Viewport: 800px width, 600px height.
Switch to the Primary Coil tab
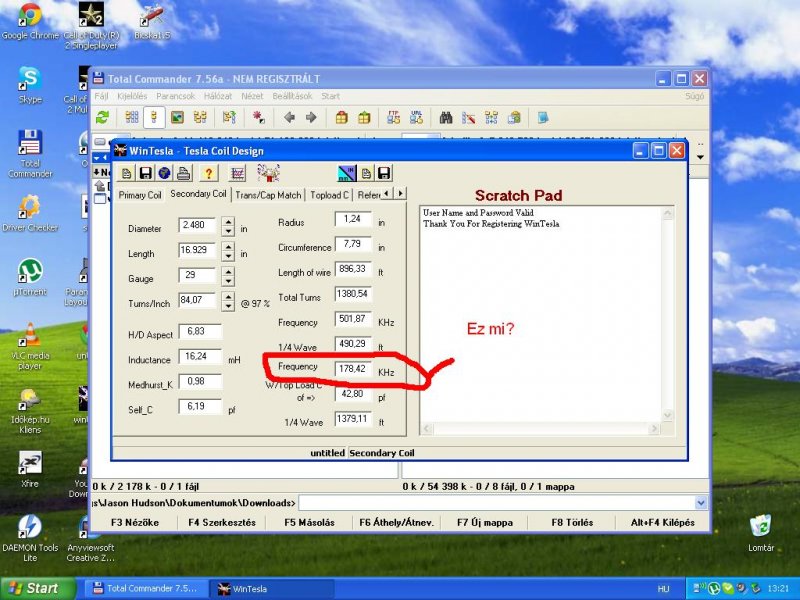[139, 195]
